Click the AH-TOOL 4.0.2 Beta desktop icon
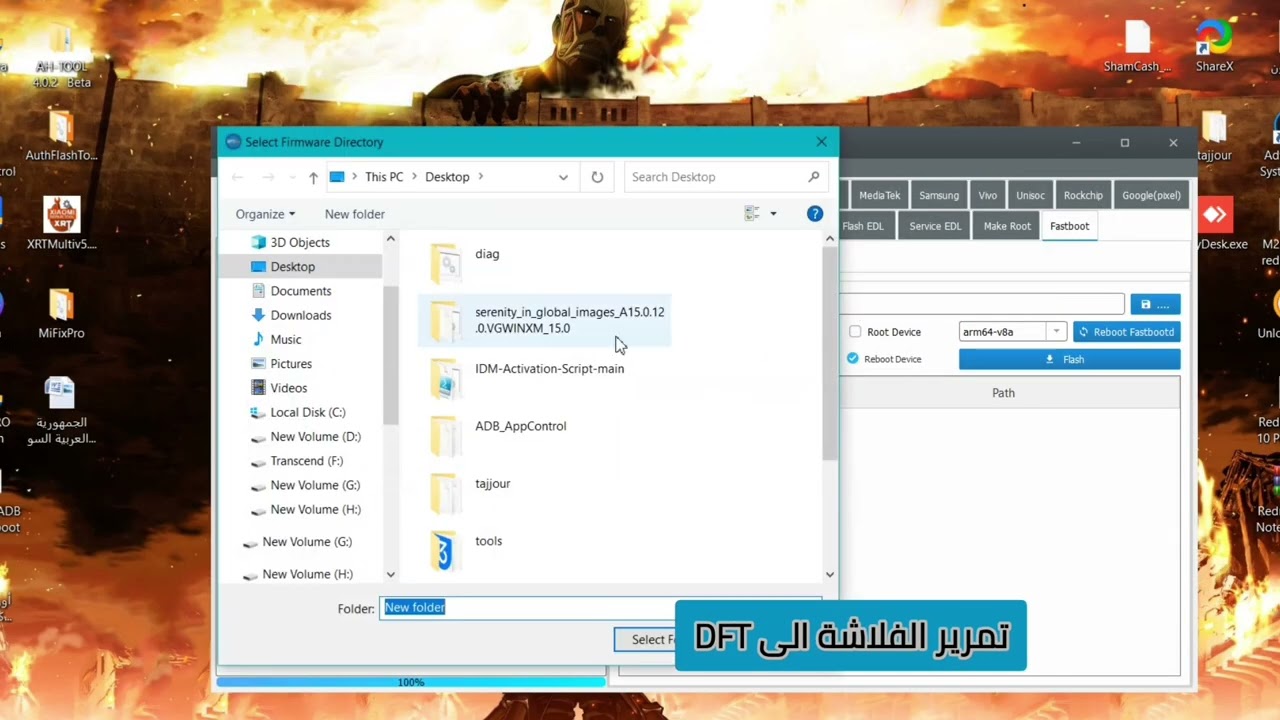The image size is (1280, 720). tap(62, 56)
